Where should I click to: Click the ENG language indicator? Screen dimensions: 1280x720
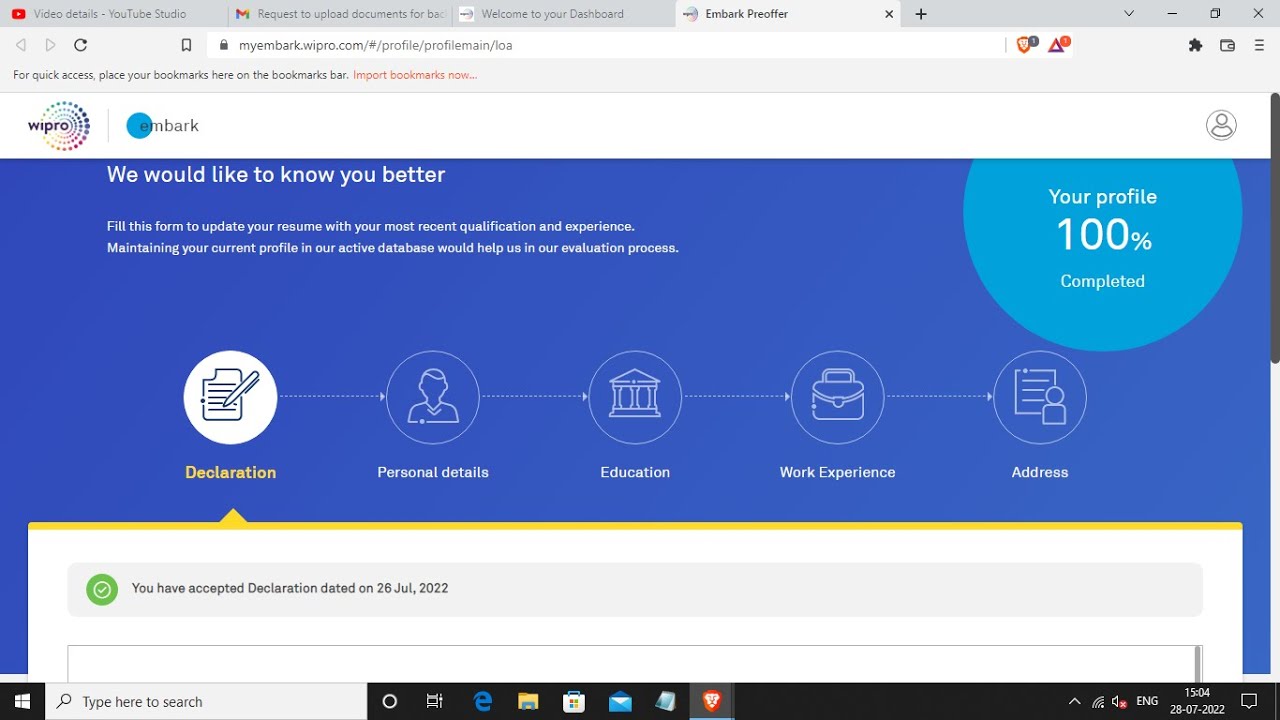point(1147,702)
